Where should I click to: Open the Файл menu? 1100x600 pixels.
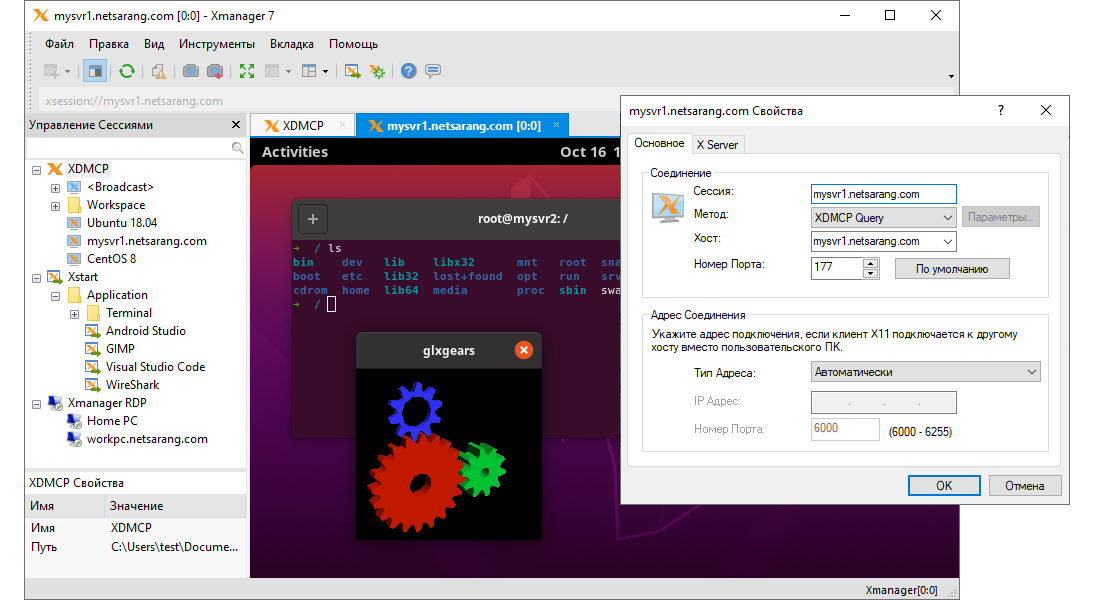[60, 44]
